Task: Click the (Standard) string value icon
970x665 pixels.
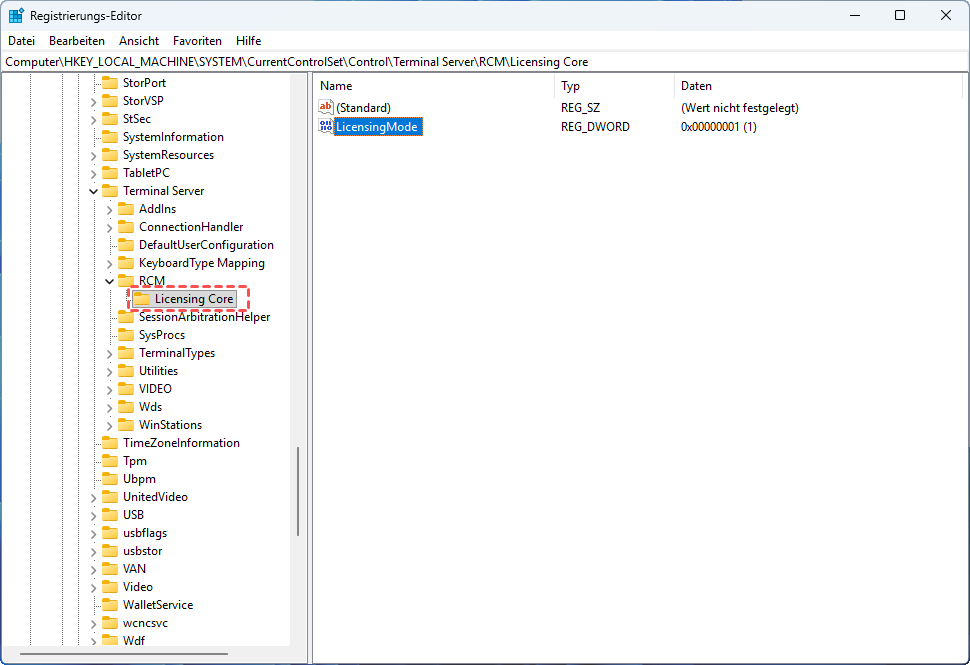Action: coord(326,107)
